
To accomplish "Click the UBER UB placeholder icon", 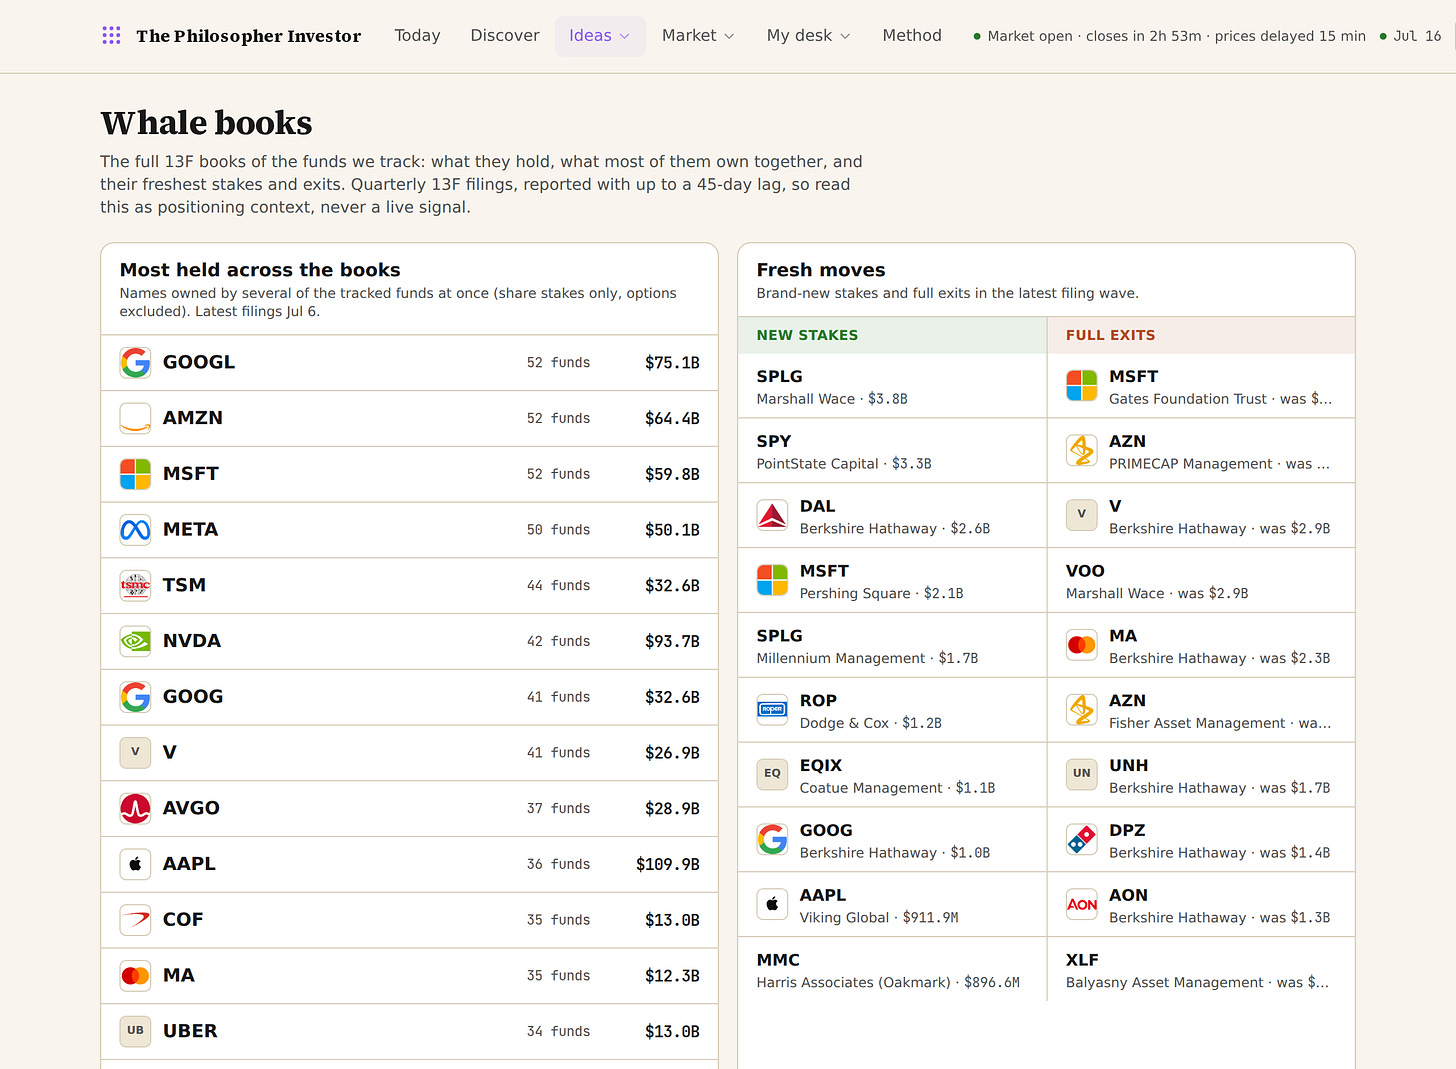I will pos(135,1031).
